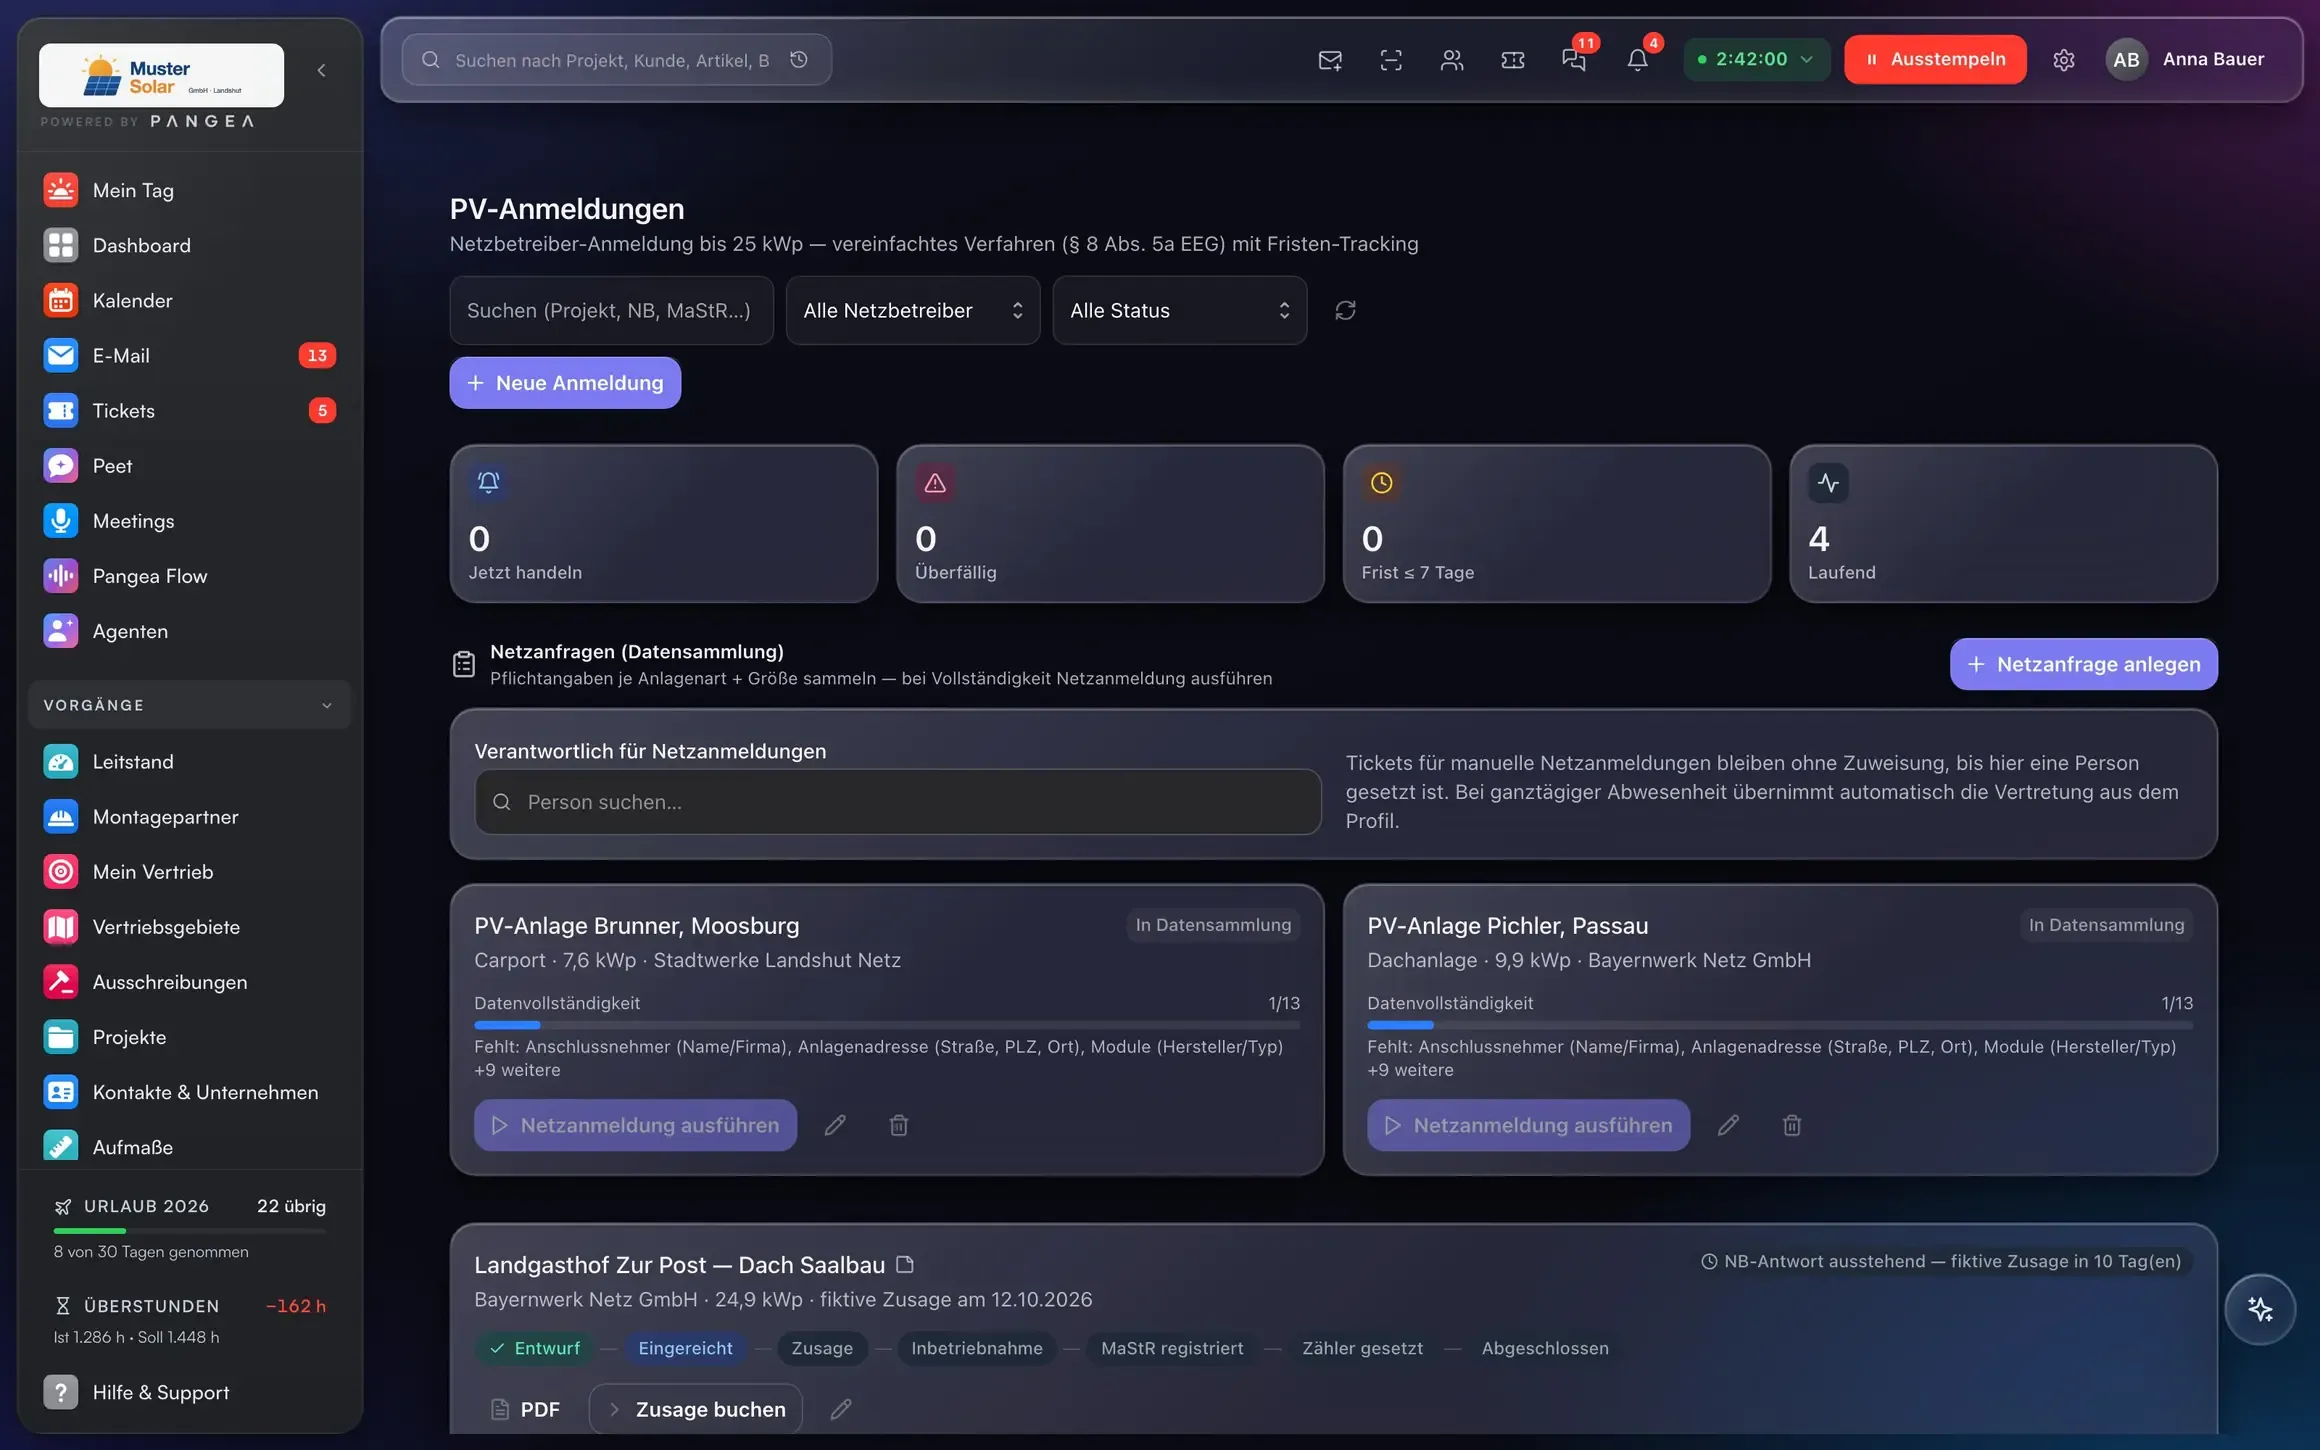Open the notifications bell icon

(1637, 59)
